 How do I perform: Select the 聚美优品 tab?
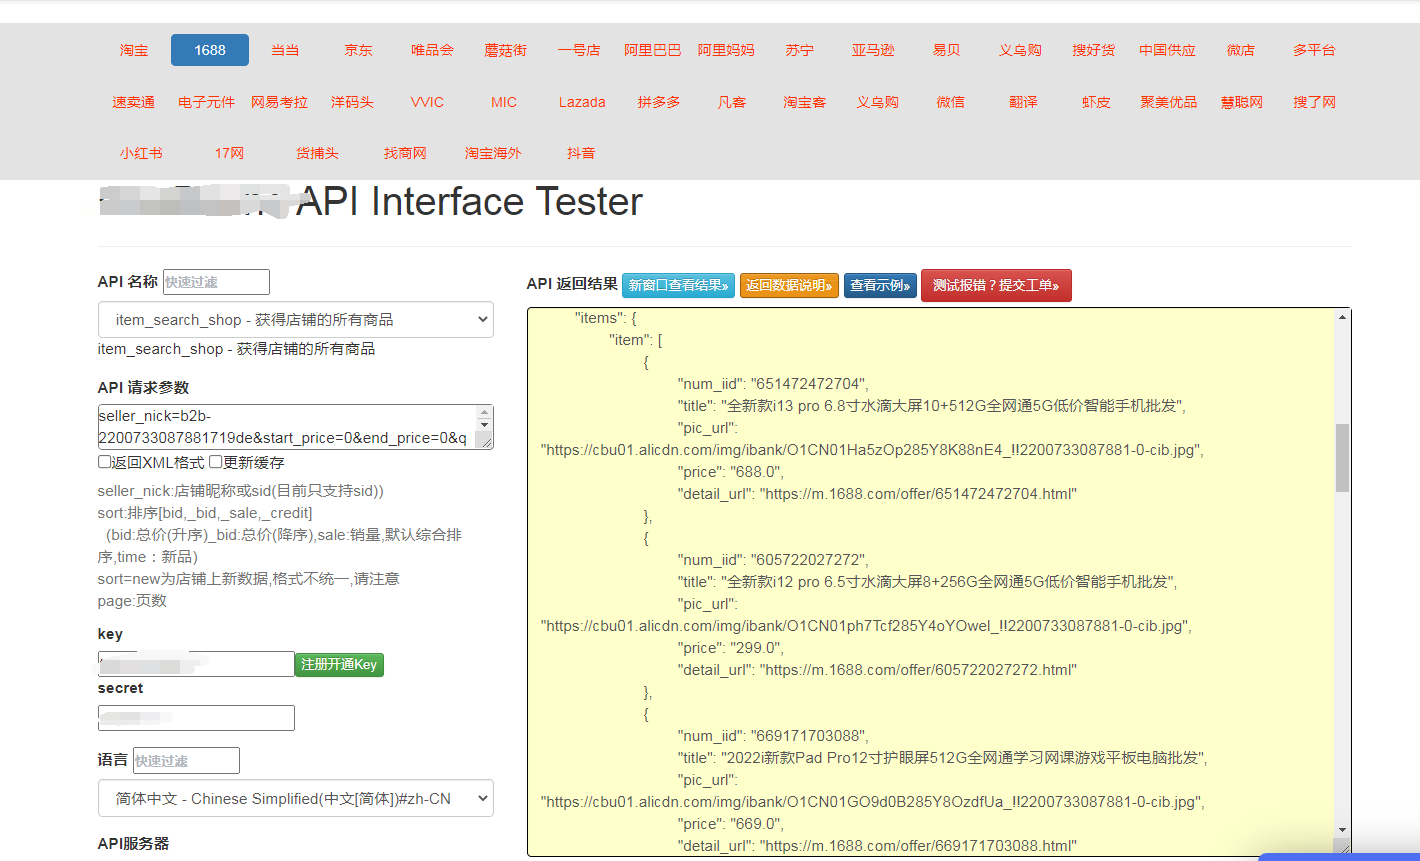pos(1169,102)
